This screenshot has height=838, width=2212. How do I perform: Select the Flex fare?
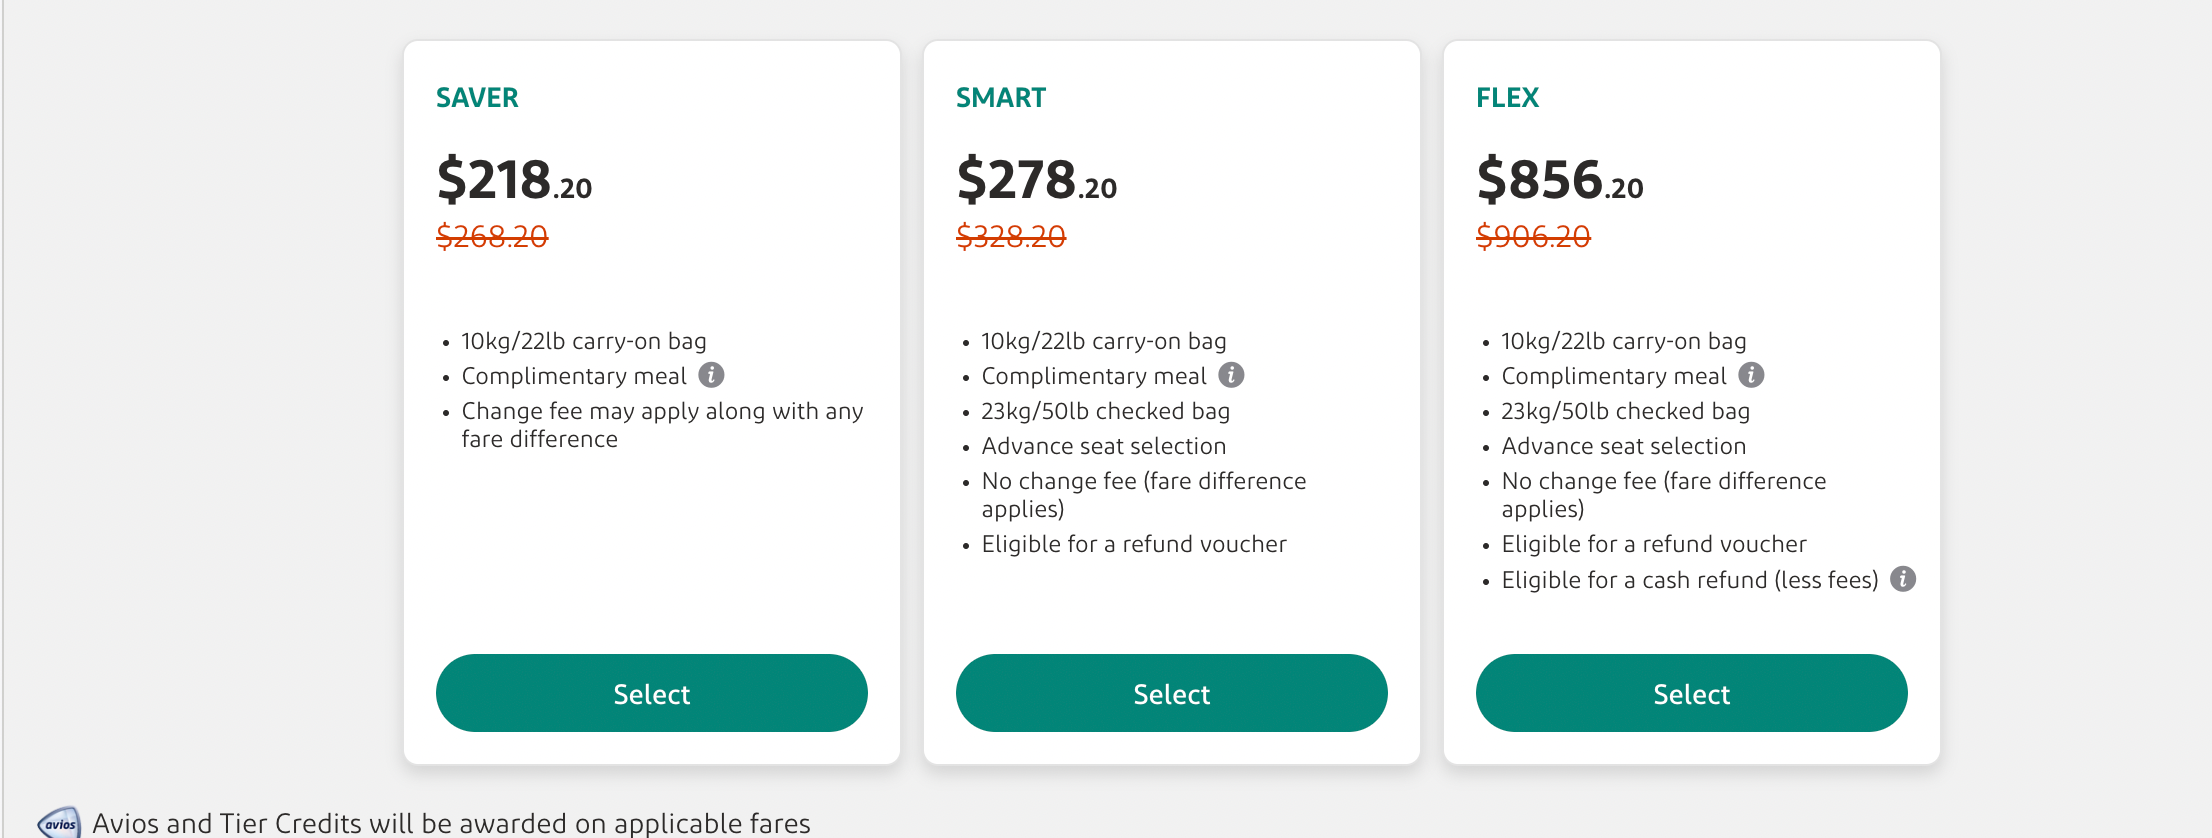coord(1691,693)
